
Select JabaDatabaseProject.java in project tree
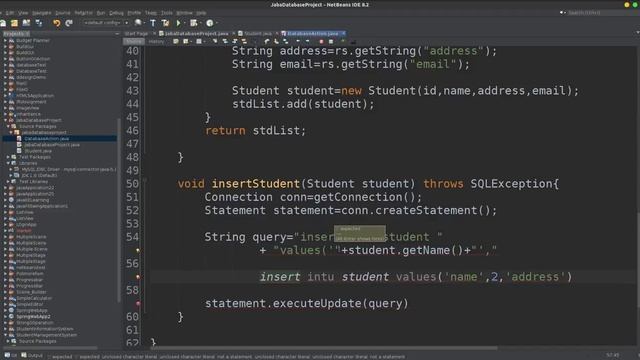click(x=52, y=145)
